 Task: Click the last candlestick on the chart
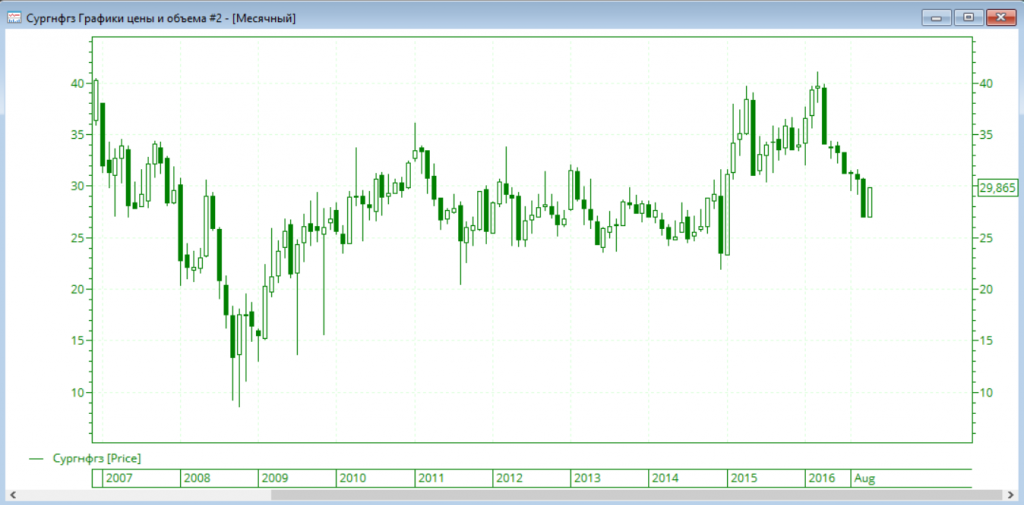coord(870,202)
